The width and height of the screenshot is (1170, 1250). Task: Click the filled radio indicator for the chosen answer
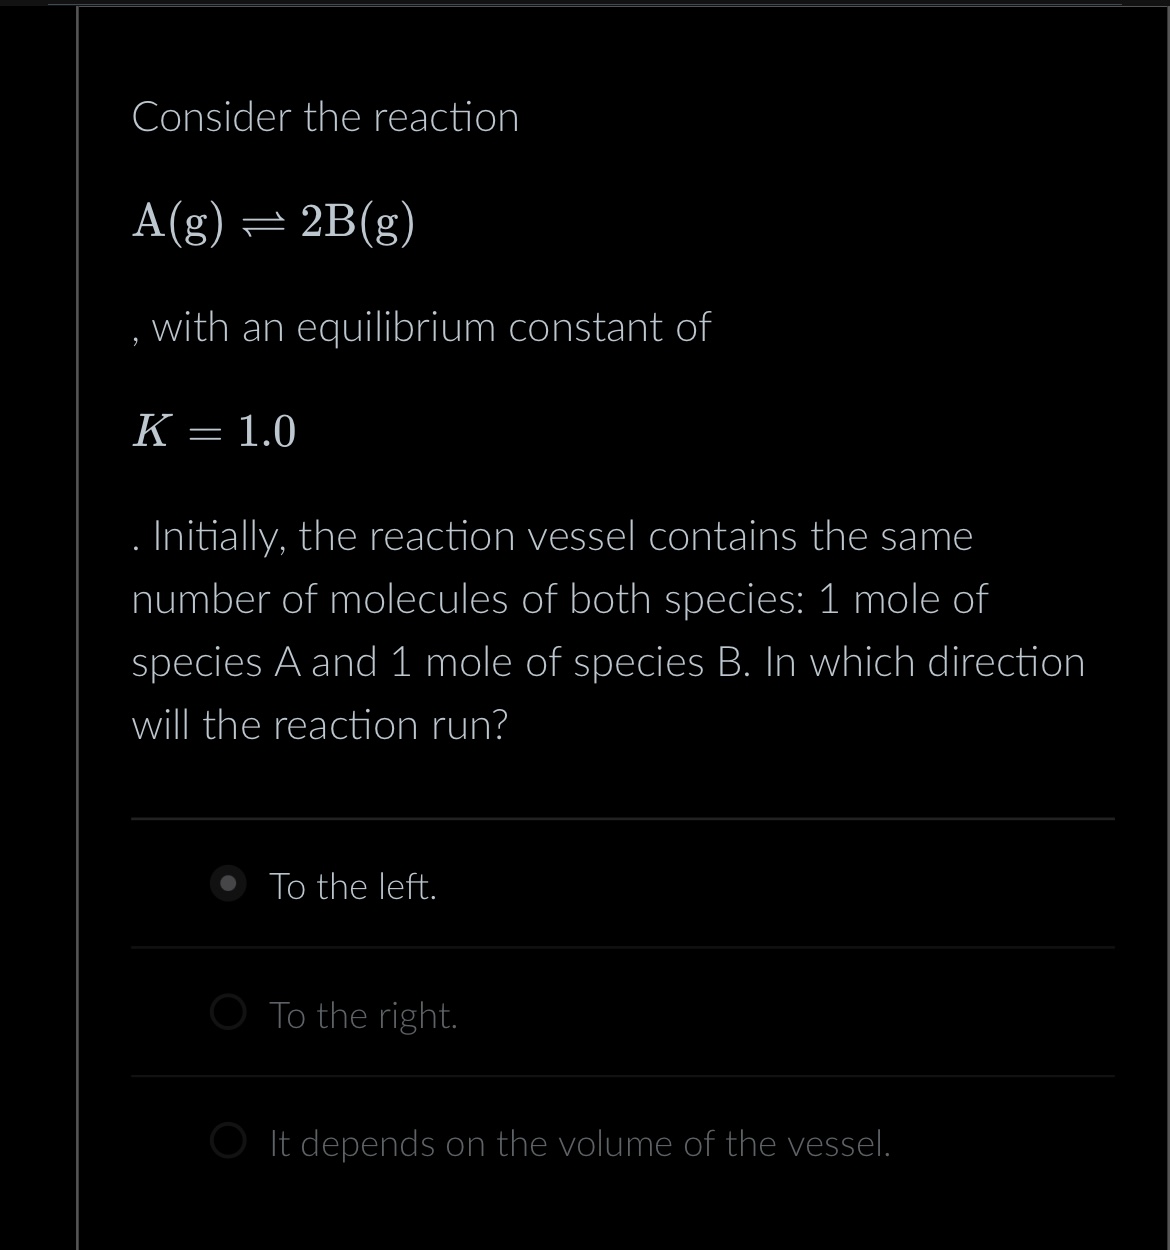(x=228, y=883)
